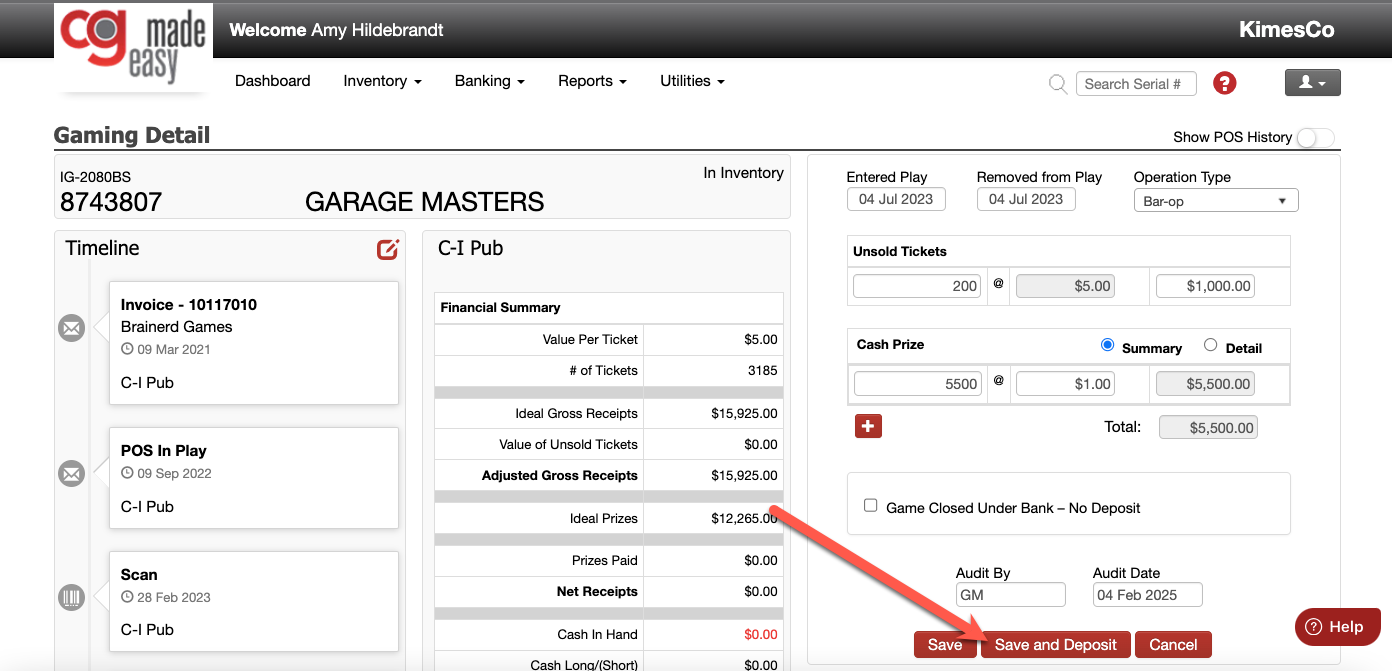This screenshot has height=671, width=1392.
Task: Click the Ideal Prizes $12,265.00 value
Action: [744, 518]
